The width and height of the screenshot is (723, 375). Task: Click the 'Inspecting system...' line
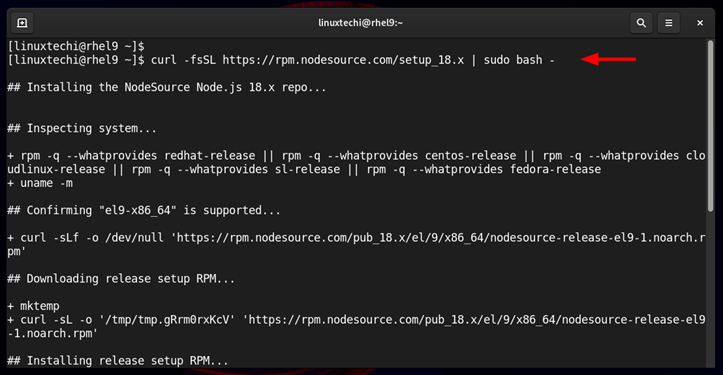[82, 128]
